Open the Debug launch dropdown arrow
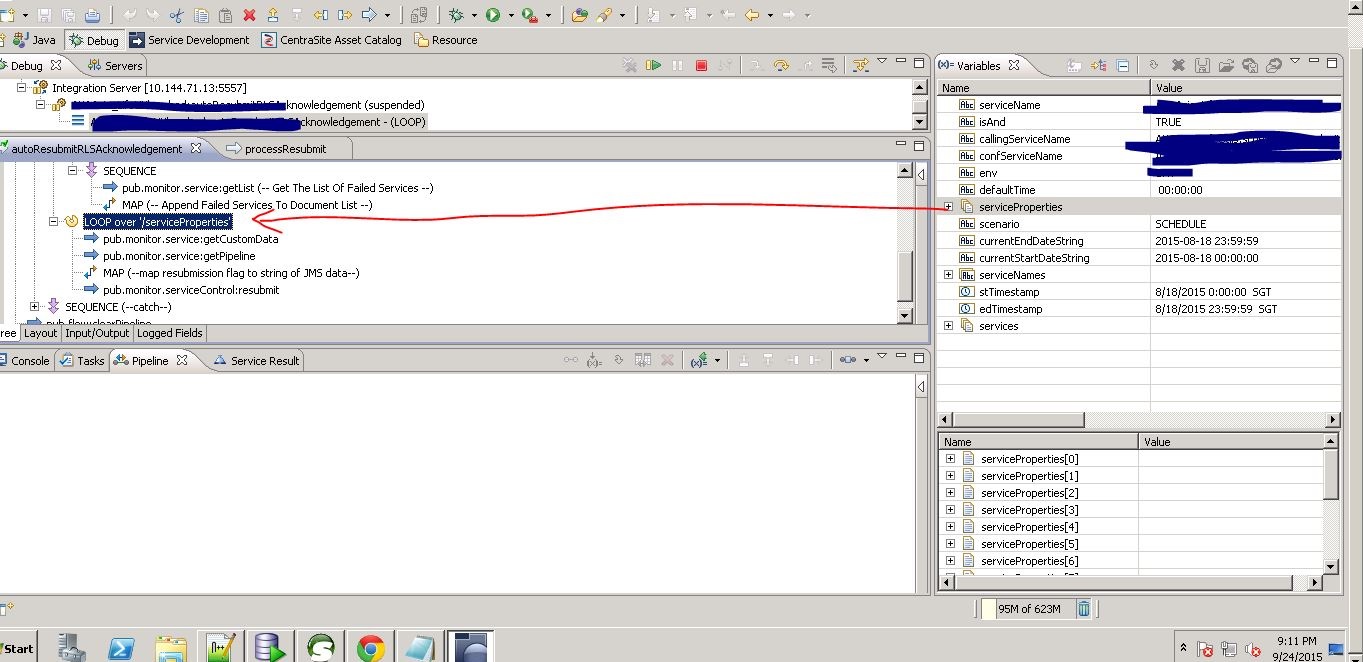This screenshot has width=1363, height=662. point(473,15)
